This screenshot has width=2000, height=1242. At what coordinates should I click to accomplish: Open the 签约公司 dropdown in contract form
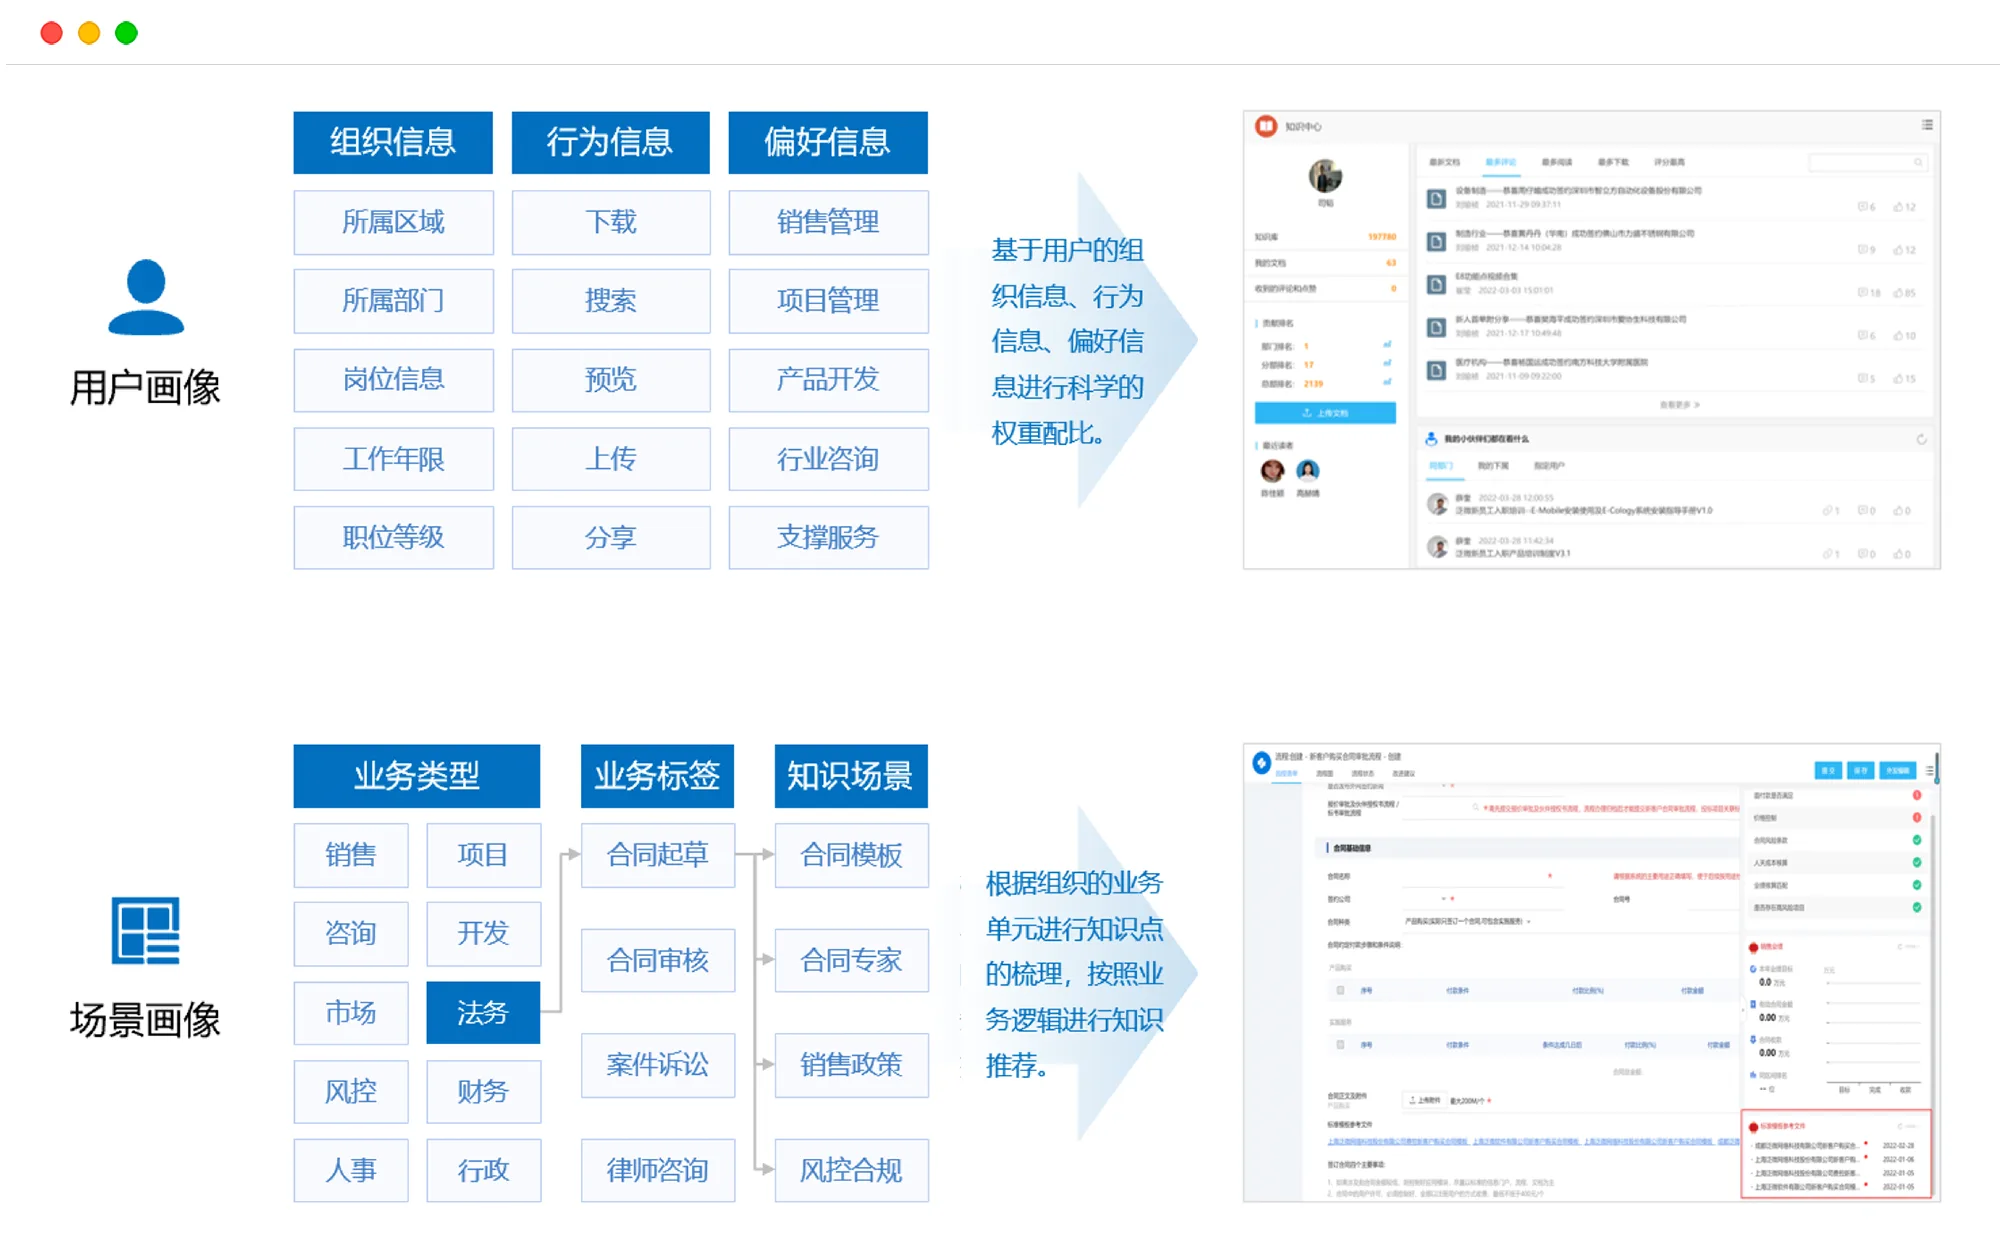(1443, 898)
